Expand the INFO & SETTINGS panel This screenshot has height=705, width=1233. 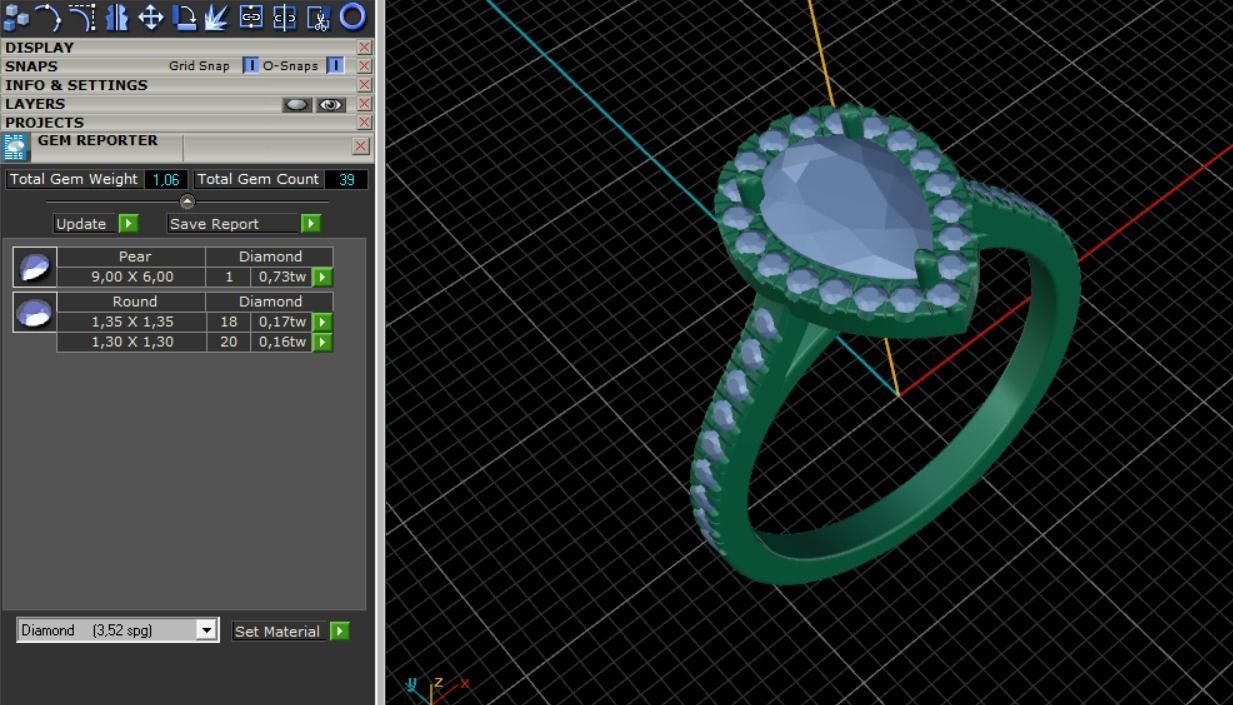178,85
